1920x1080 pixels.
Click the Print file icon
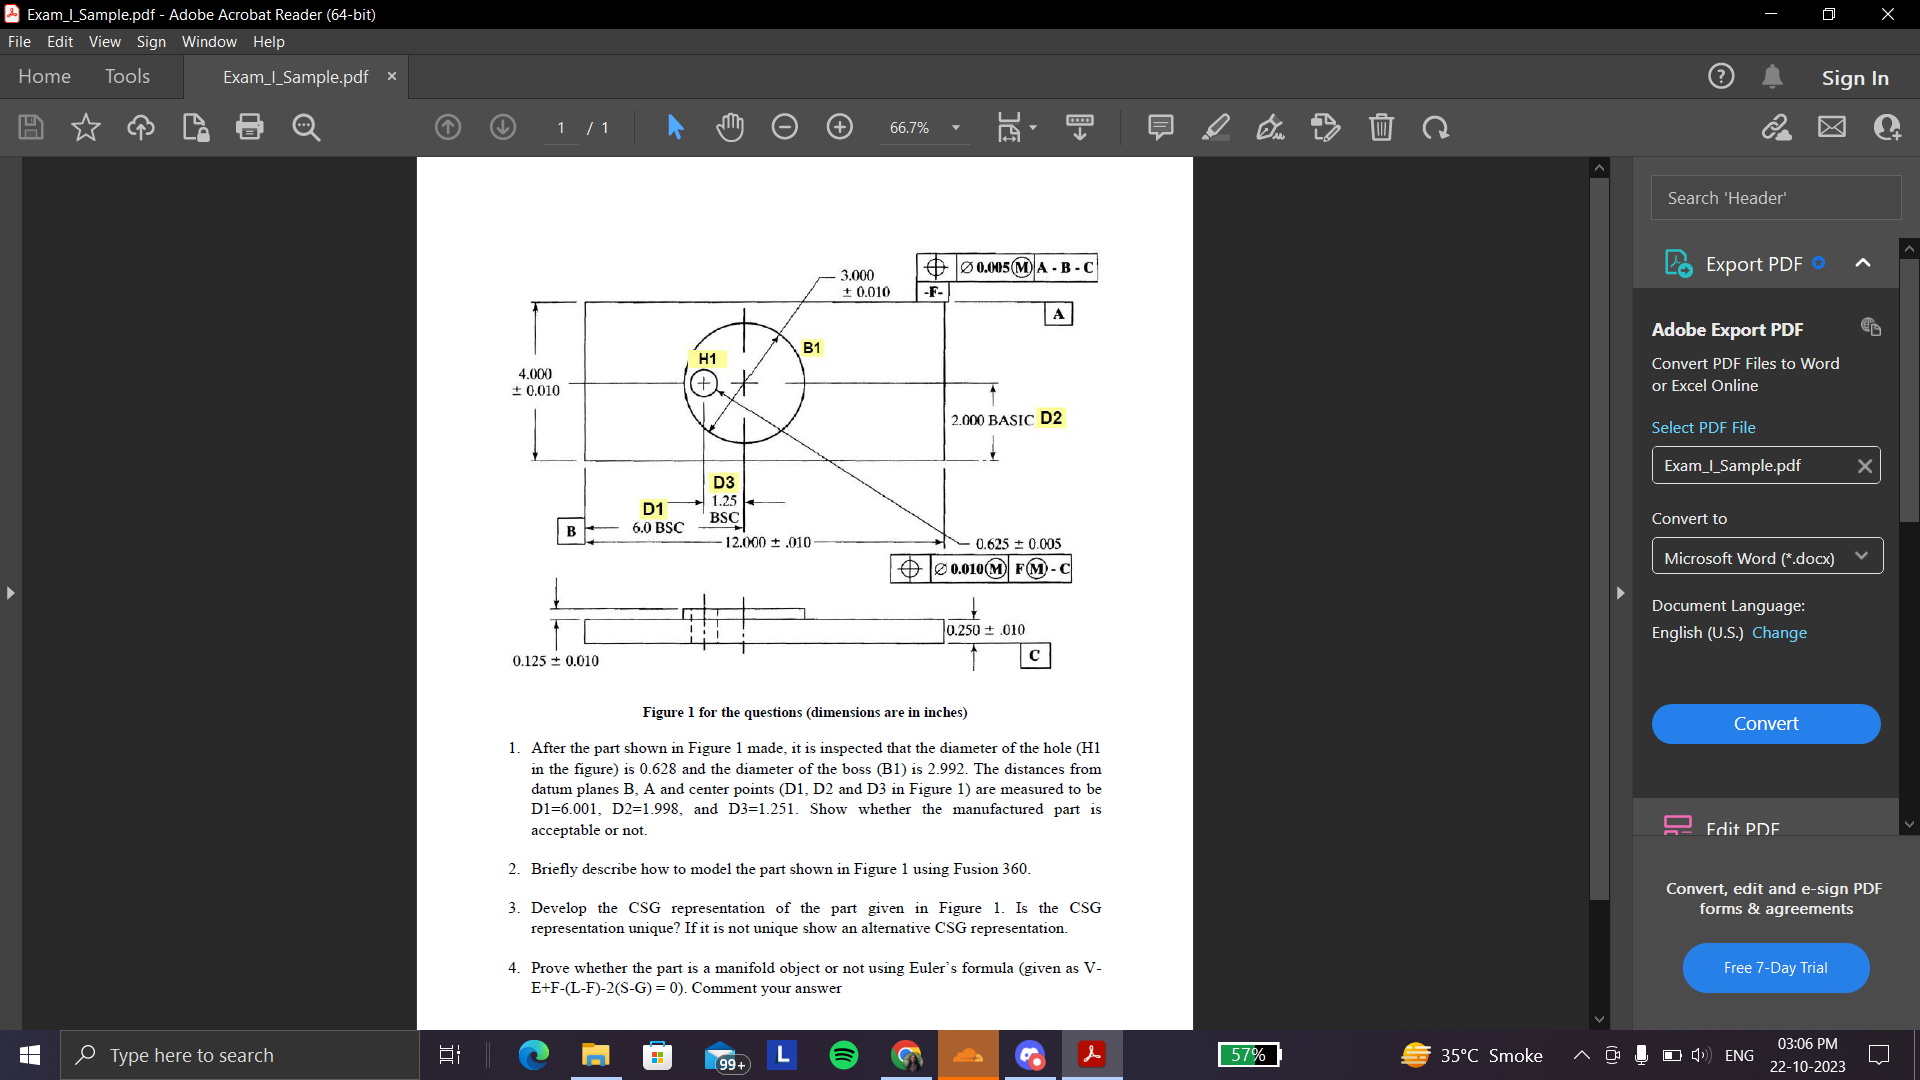tap(249, 127)
